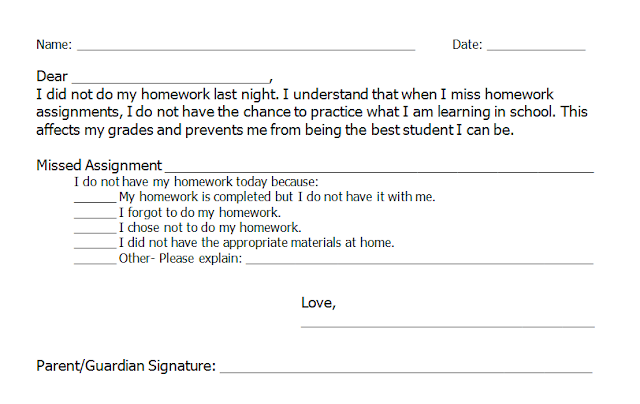Click the Please explain blank line
Image resolution: width=640 pixels, height=404 pixels.
click(x=419, y=261)
